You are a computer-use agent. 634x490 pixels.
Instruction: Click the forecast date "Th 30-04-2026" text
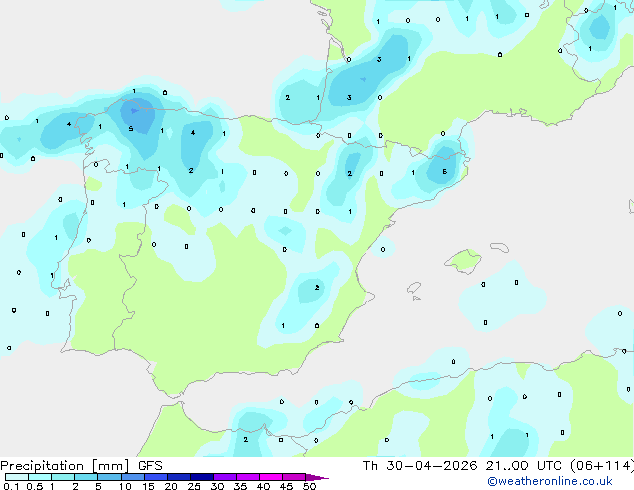click(x=420, y=466)
